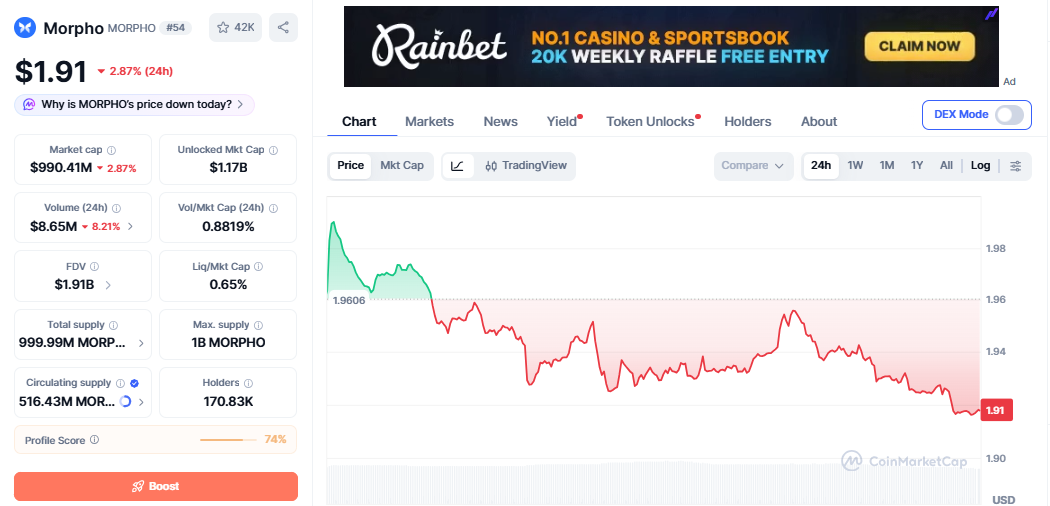Set chart range to 24h
The height and width of the screenshot is (506, 1050).
point(821,165)
